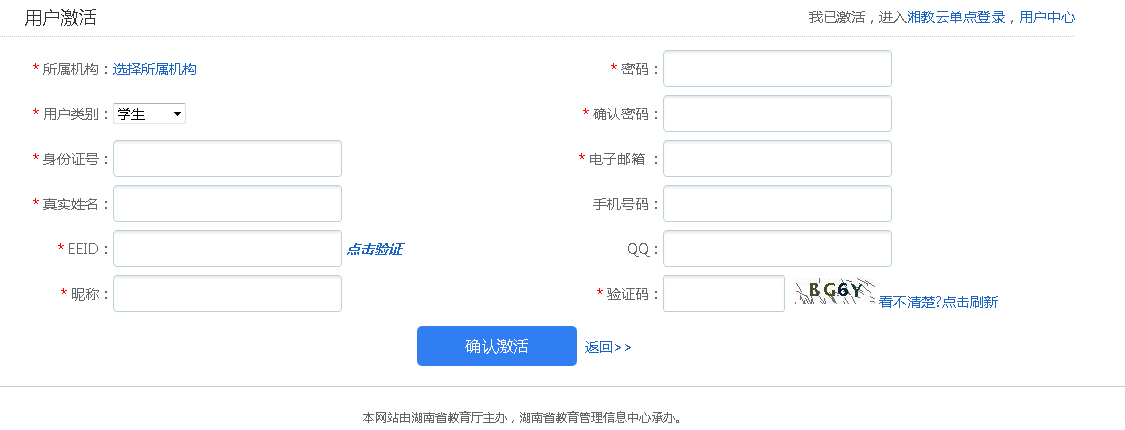Open the 用户类别 dropdown
This screenshot has height=430, width=1125.
coord(150,114)
